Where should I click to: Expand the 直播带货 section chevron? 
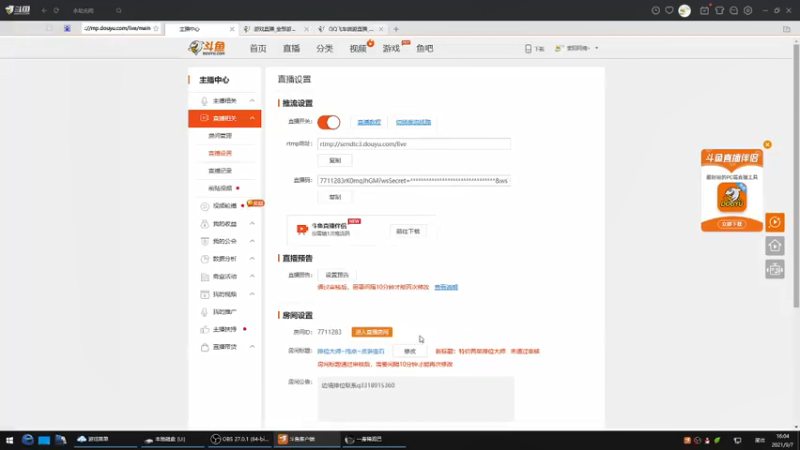(x=252, y=347)
